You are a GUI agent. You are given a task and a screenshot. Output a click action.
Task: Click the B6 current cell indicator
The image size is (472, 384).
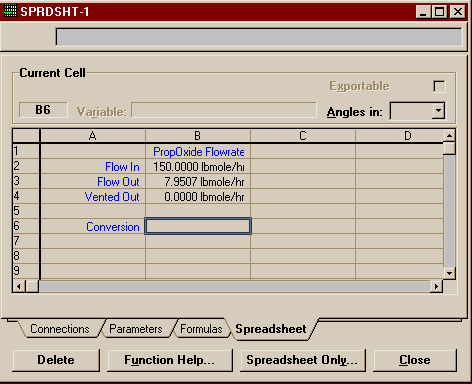43,110
